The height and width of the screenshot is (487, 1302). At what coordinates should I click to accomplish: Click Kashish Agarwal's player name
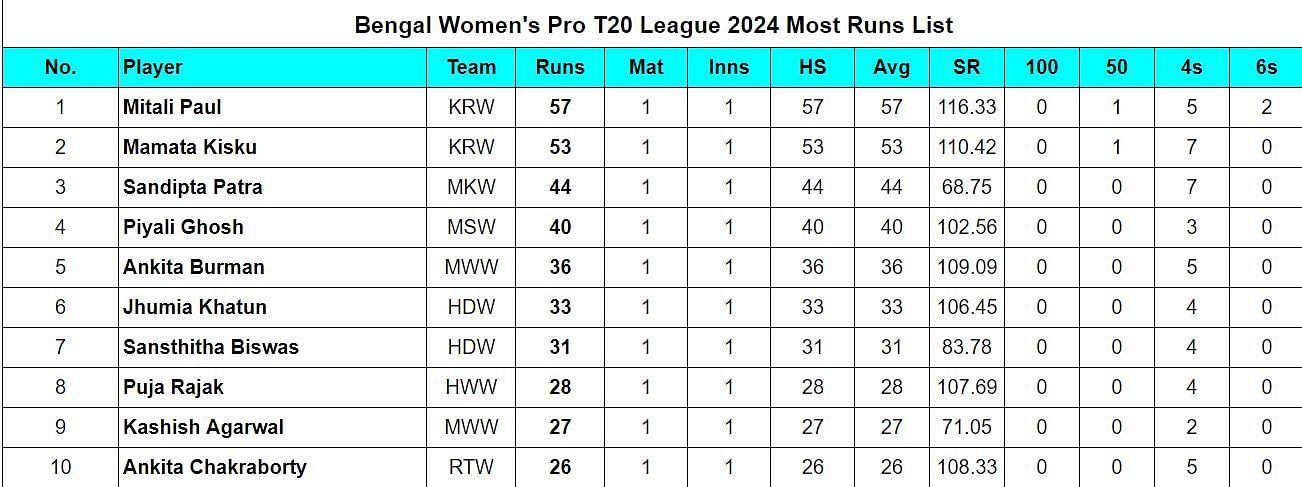203,427
